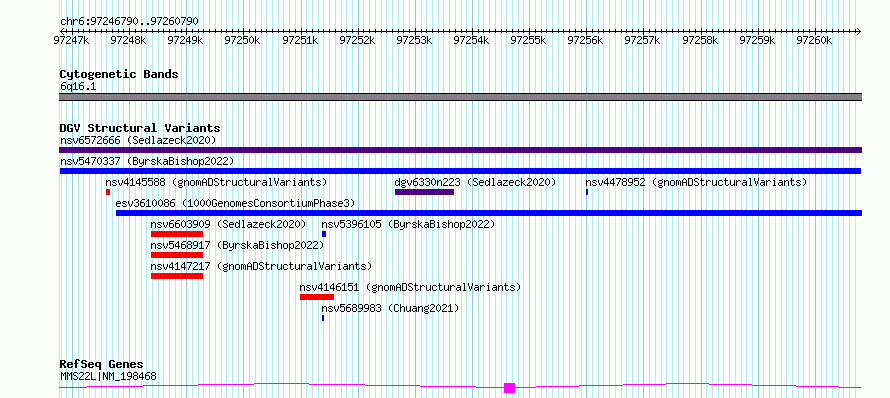Select the red nsv6603909 variant bar
The image size is (890, 398).
177,234
